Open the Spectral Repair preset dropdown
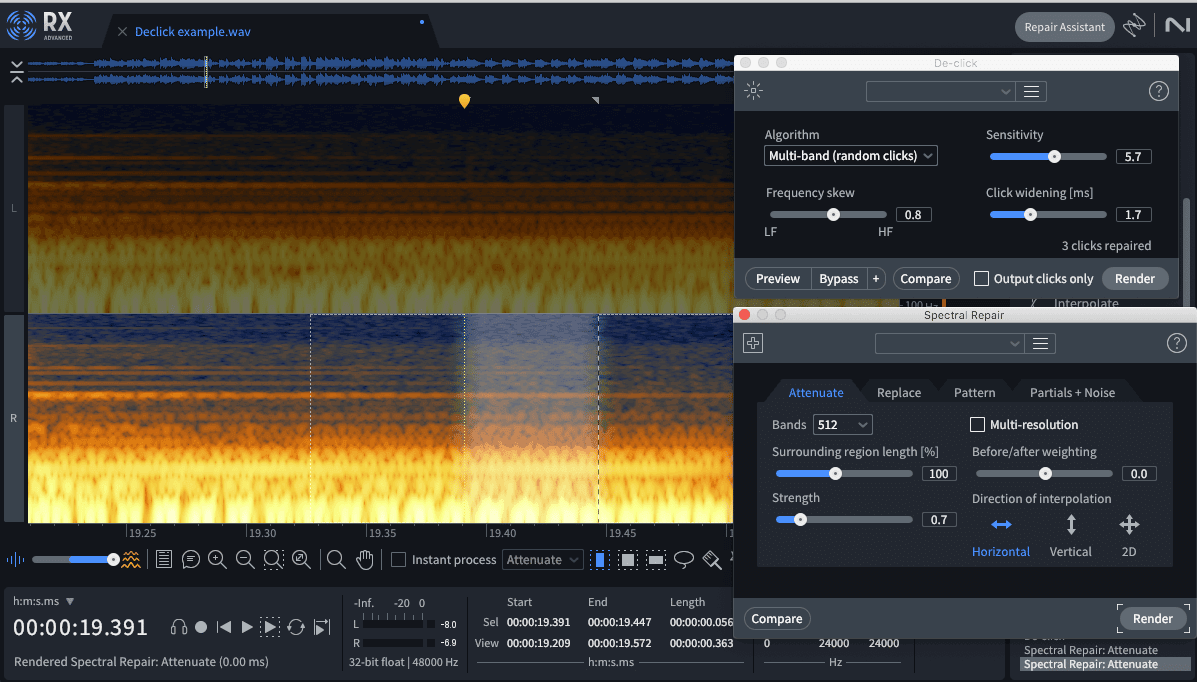 tap(950, 344)
